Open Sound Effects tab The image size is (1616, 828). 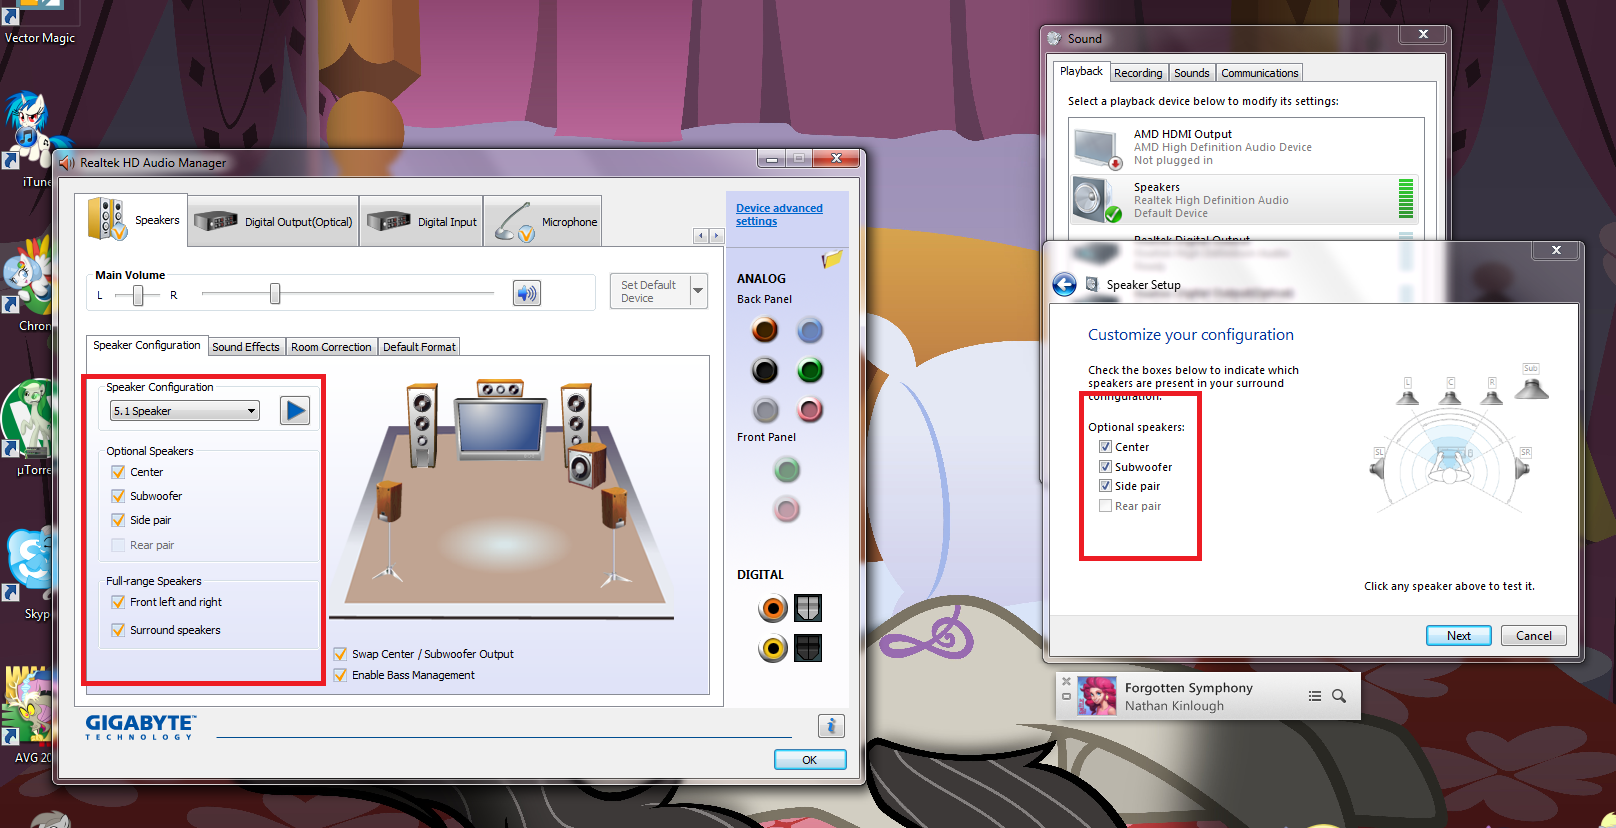[246, 347]
